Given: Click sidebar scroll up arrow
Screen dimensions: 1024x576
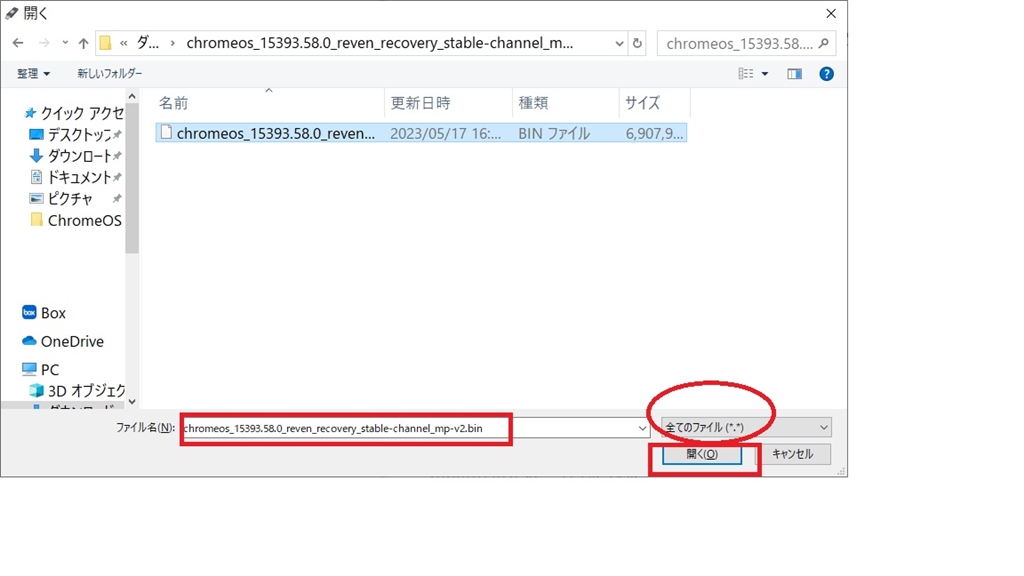Looking at the screenshot, I should pos(132,97).
